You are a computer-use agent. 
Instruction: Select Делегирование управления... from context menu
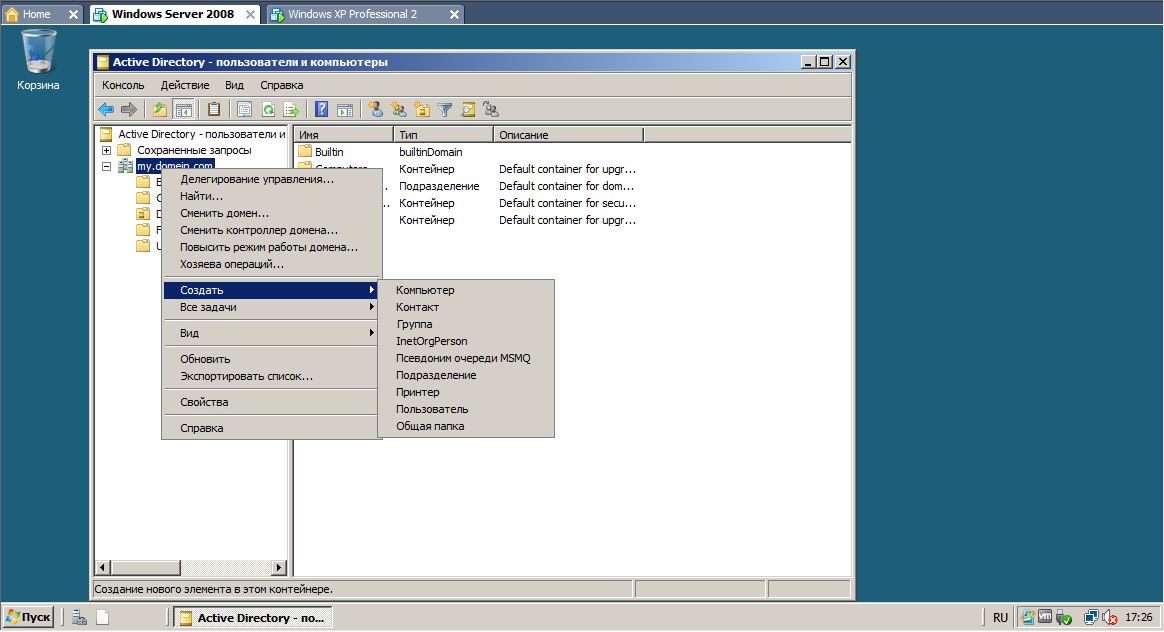(271, 179)
